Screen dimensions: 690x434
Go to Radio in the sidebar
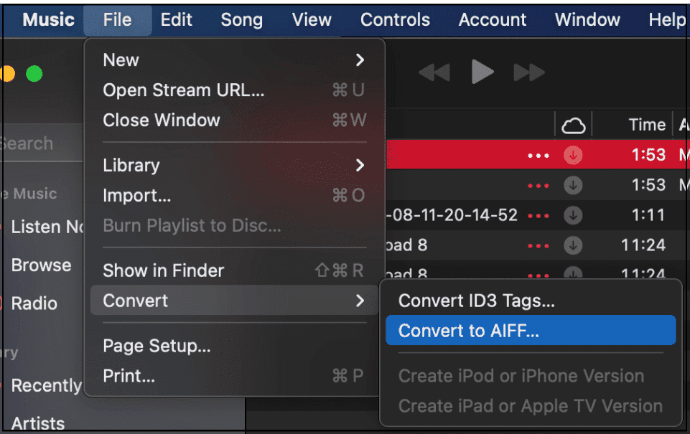34,303
